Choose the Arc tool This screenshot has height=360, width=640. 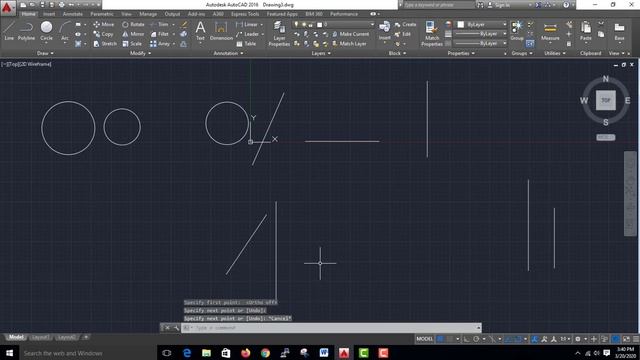click(x=64, y=31)
